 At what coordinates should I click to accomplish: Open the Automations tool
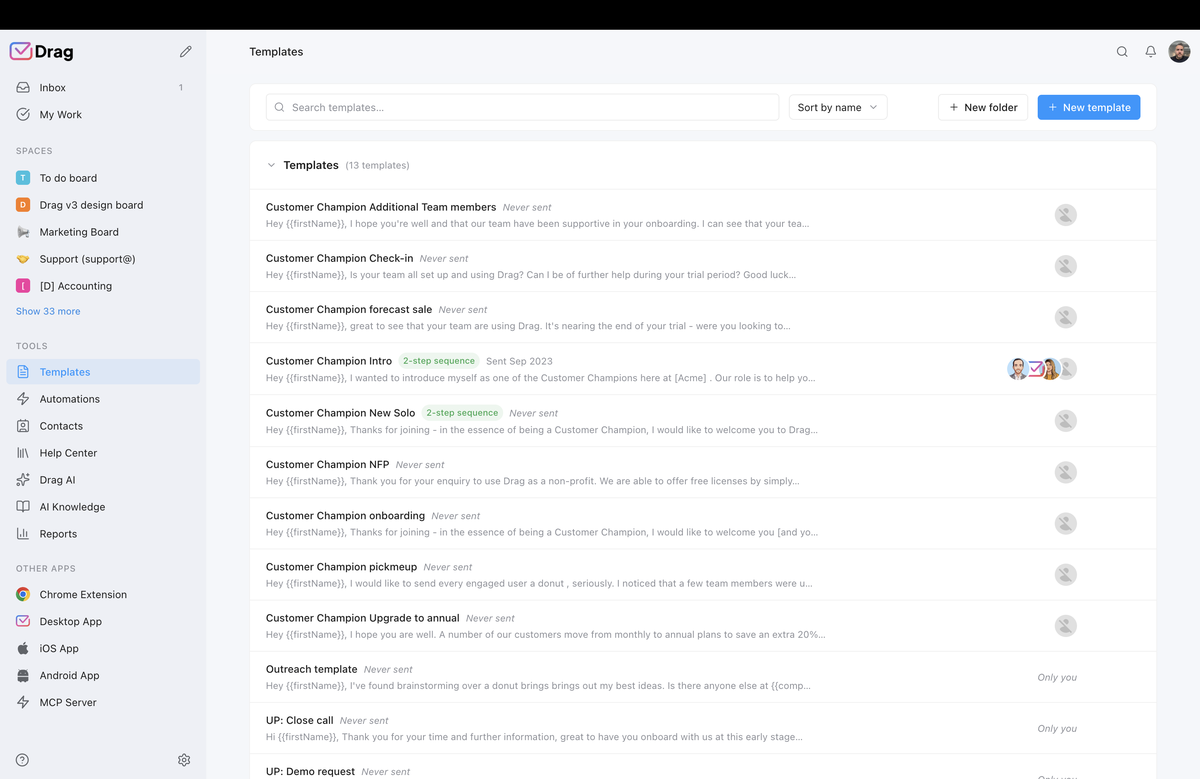pos(103,399)
